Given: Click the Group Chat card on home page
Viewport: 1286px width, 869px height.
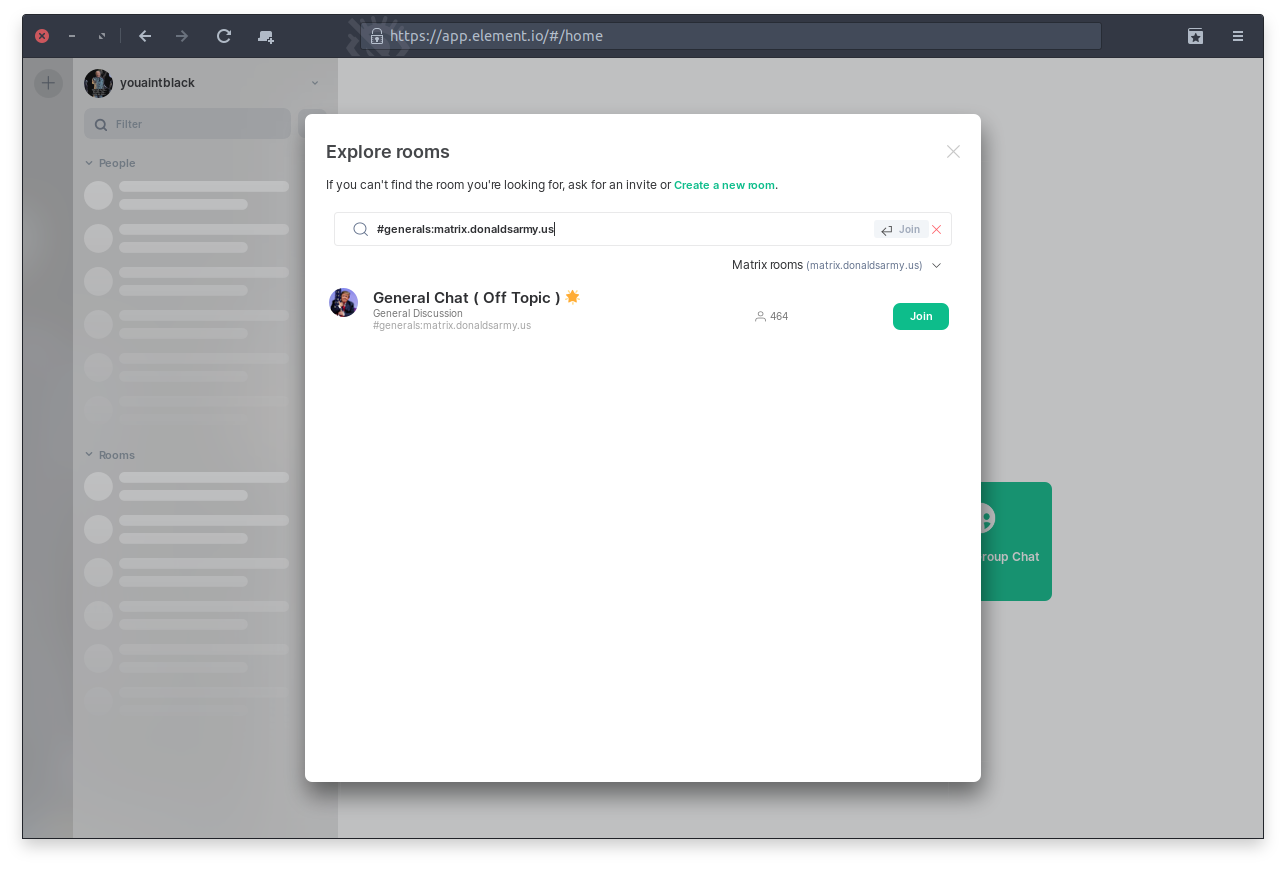Looking at the screenshot, I should 1015,541.
